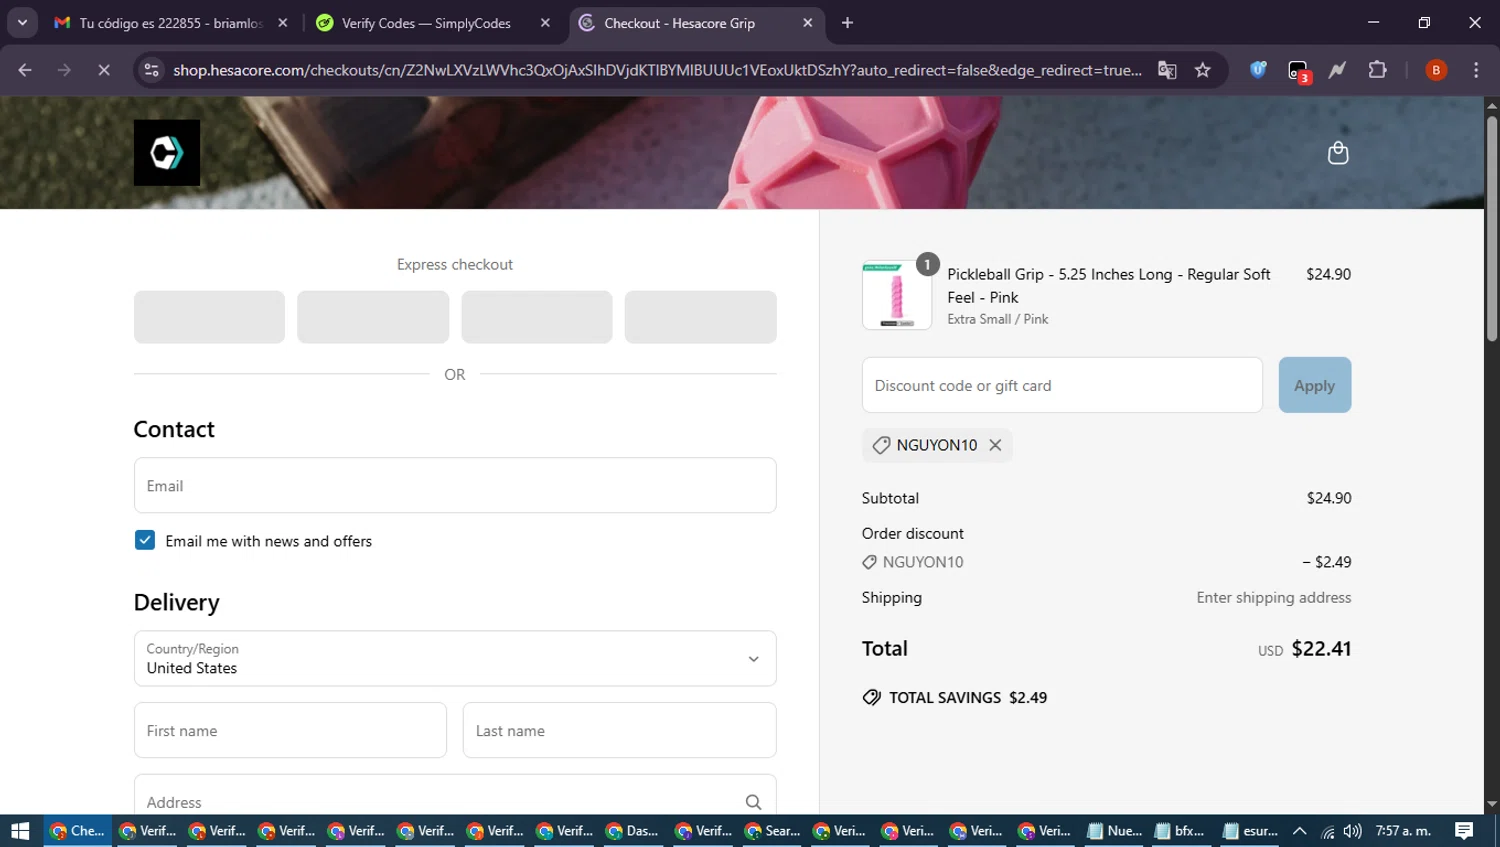Viewport: 1500px width, 847px height.
Task: Click the browser address bar URL
Action: (x=657, y=70)
